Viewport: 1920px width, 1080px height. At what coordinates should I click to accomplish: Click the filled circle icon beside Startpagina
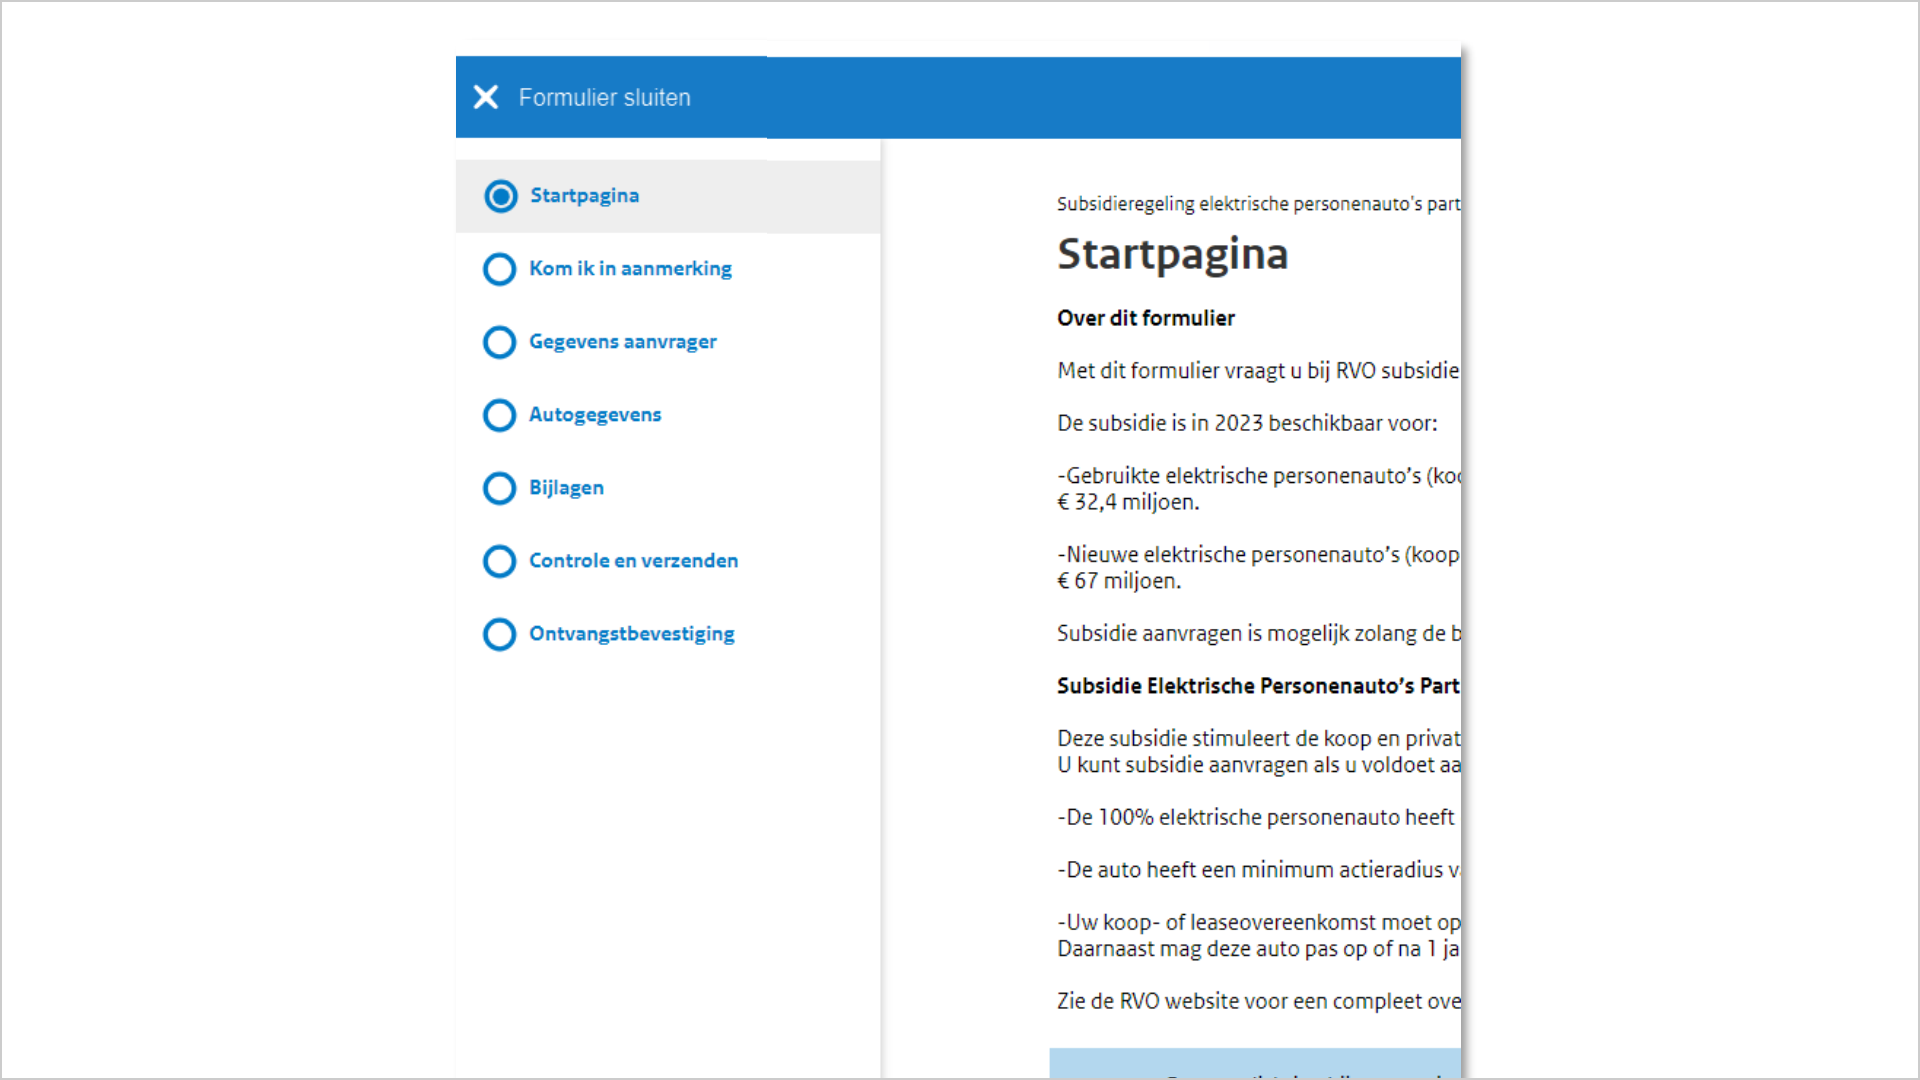499,196
